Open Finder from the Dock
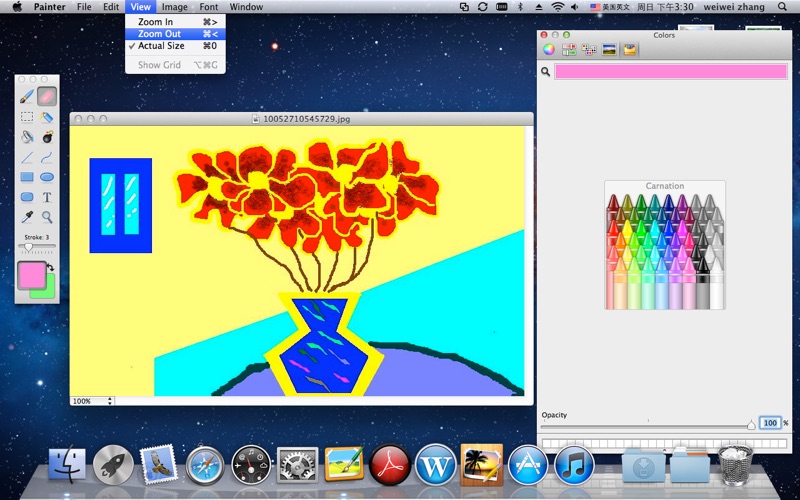The width and height of the screenshot is (800, 500). tap(67, 465)
